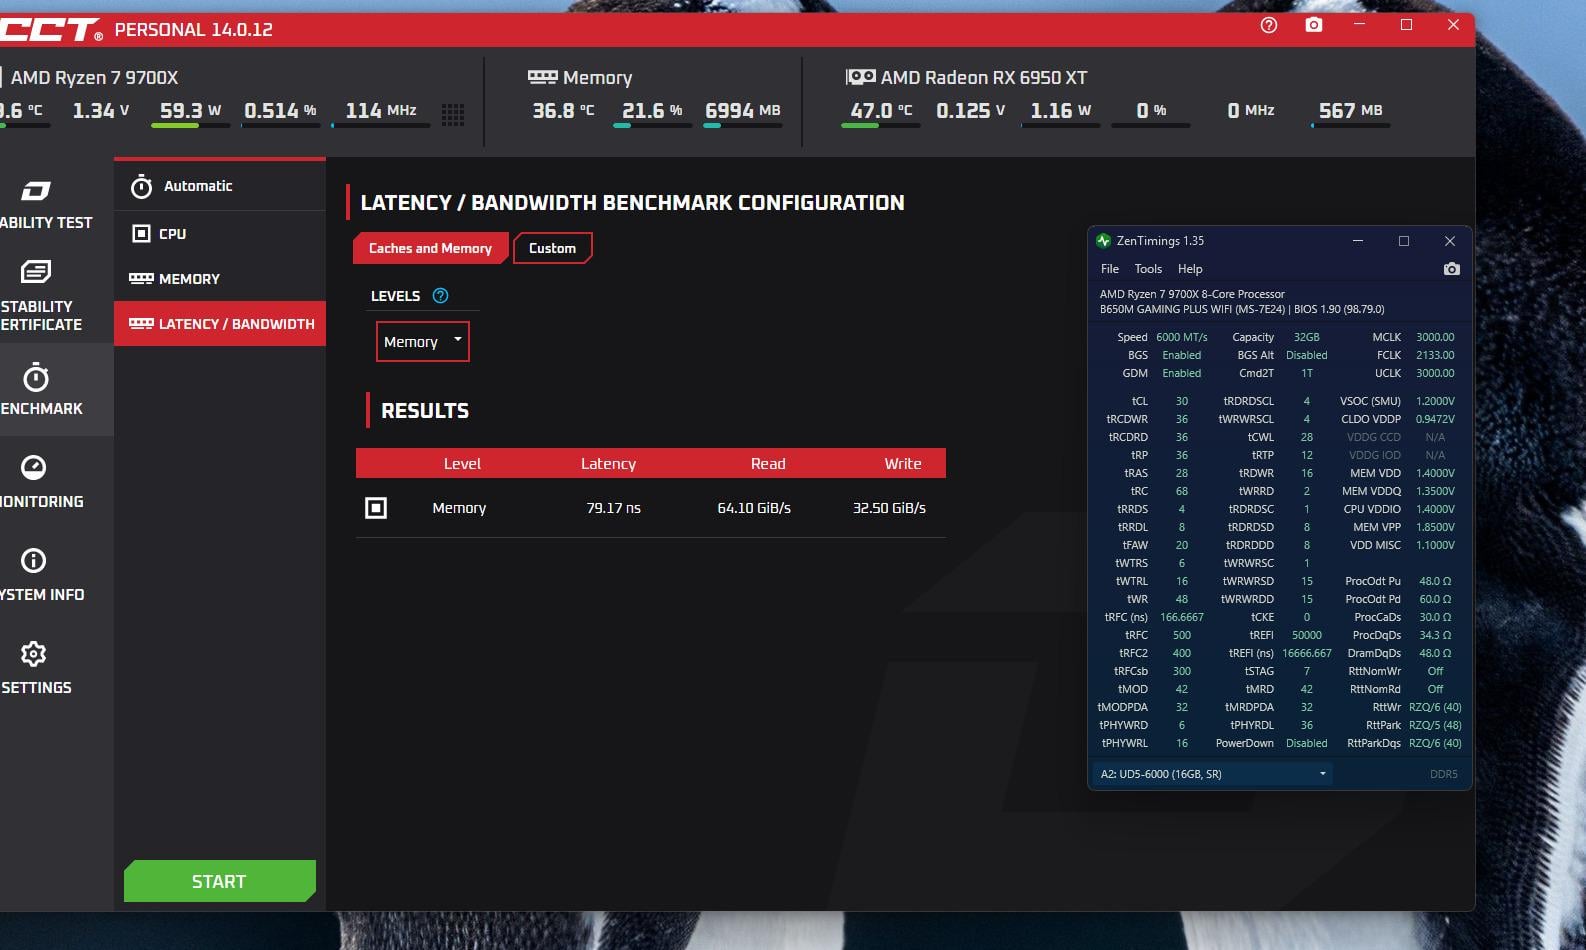Screen dimensions: 1586x950
Task: Click the Automatic stopwatch icon
Action: [142, 186]
